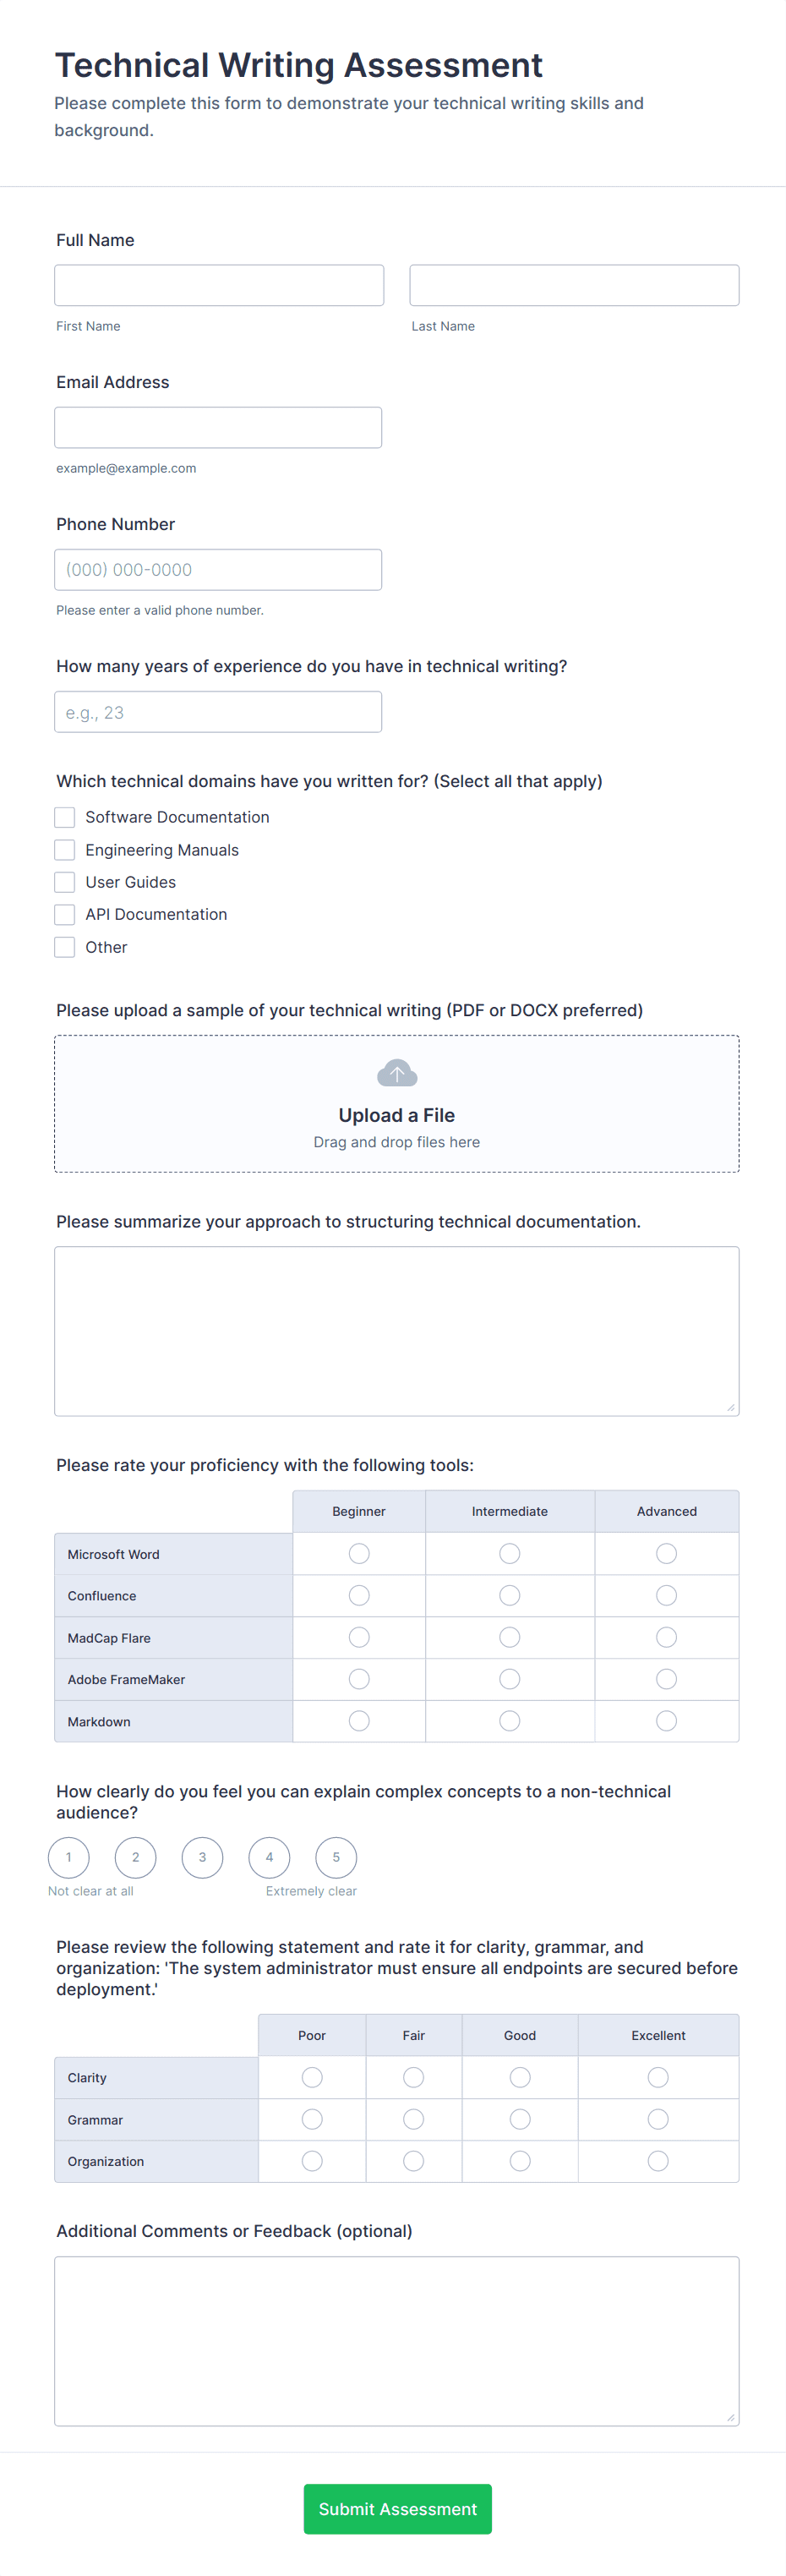
Task: Rate Grammar as Good
Action: click(520, 2119)
